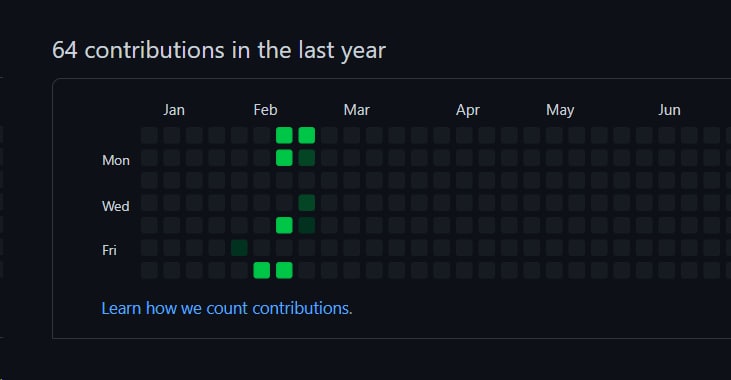Screen dimensions: 731x380
Task: Select the Wed weekday label
Action: pyautogui.click(x=116, y=206)
